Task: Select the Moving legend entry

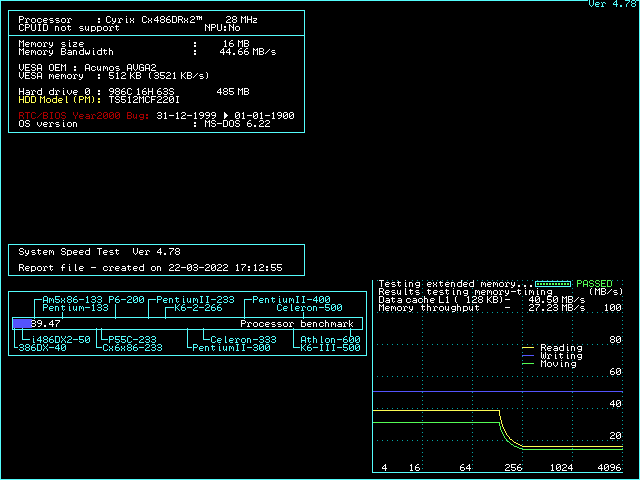Action: (557, 364)
